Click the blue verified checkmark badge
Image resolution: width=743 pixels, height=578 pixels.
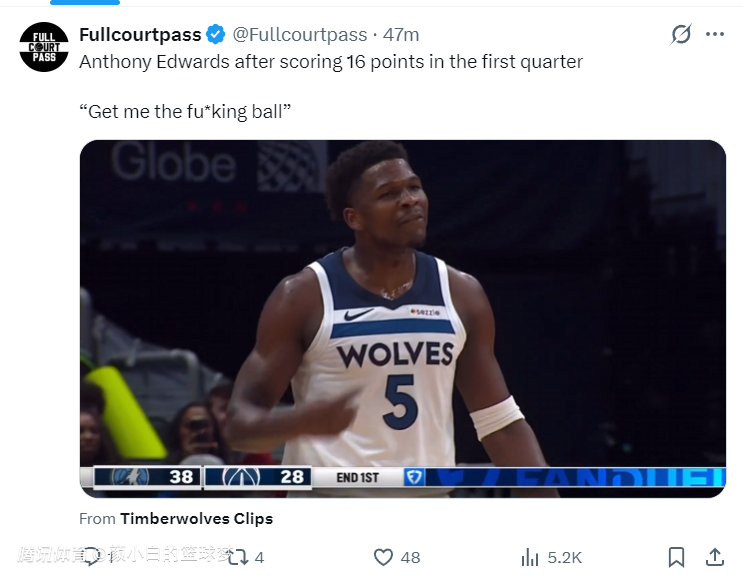(216, 35)
